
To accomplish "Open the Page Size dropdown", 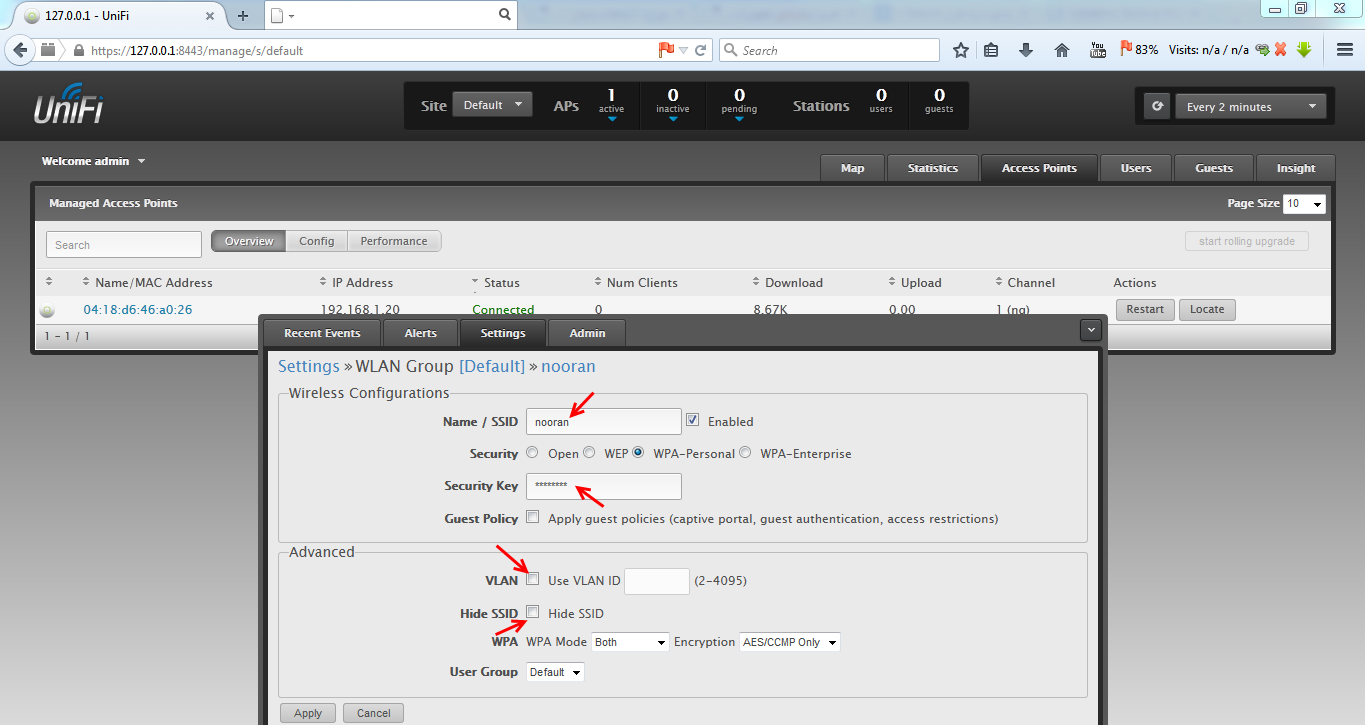I will pyautogui.click(x=1305, y=204).
